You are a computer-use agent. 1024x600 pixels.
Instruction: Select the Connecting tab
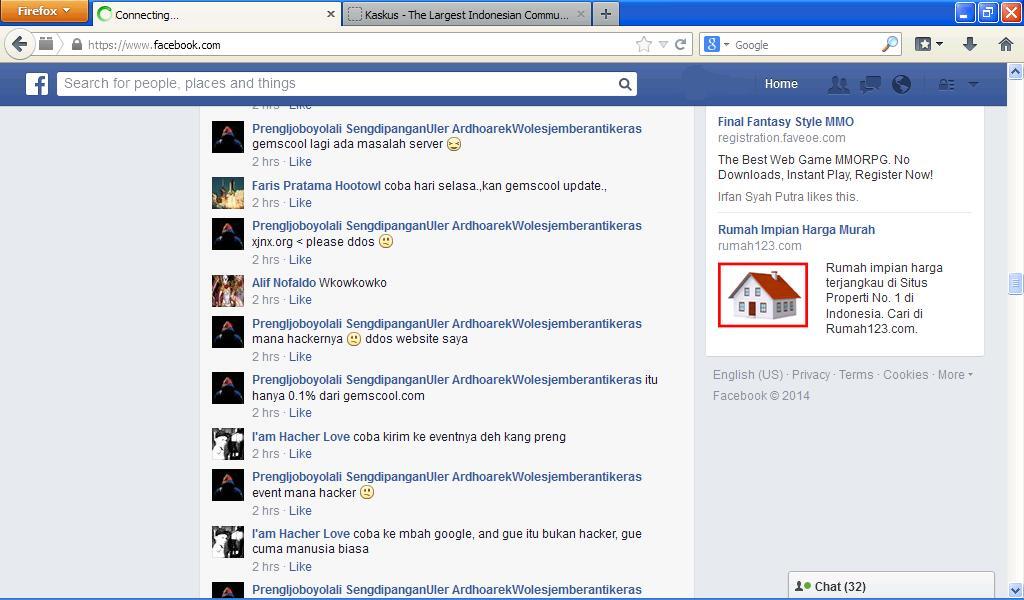(217, 14)
